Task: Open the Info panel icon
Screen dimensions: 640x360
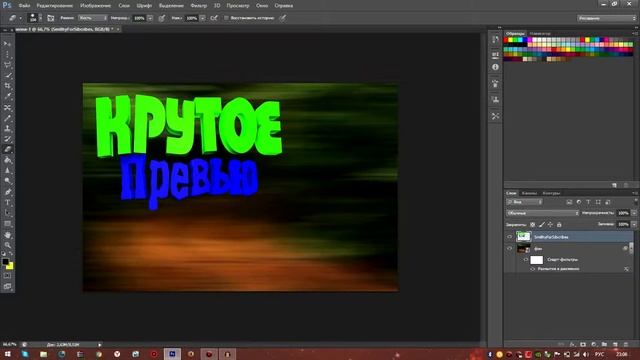Action: (x=495, y=67)
